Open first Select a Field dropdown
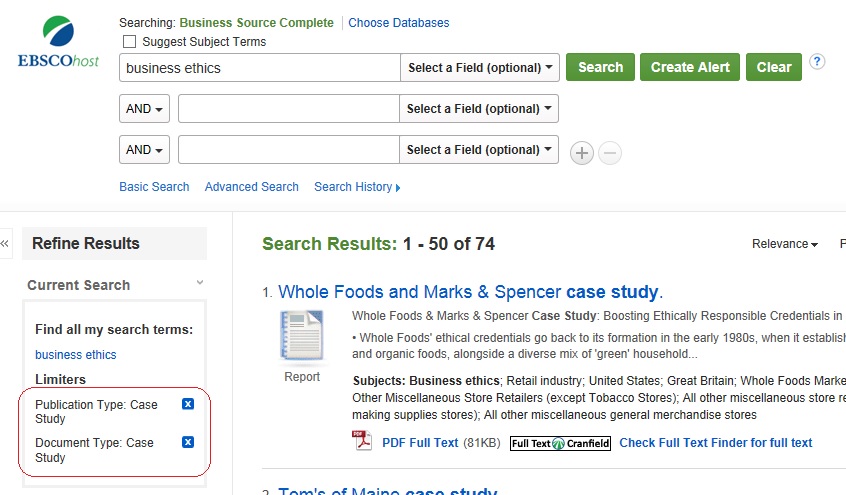 click(480, 68)
